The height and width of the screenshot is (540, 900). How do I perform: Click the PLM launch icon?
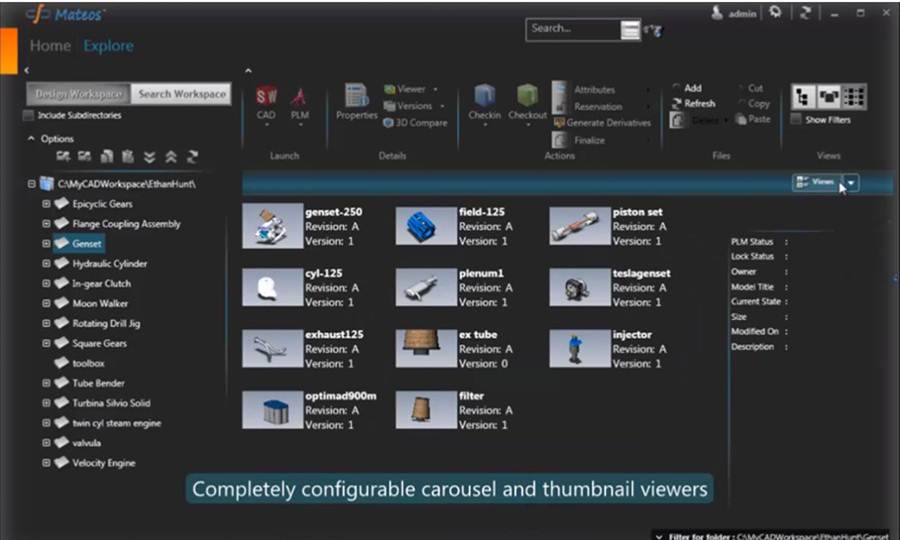[299, 98]
